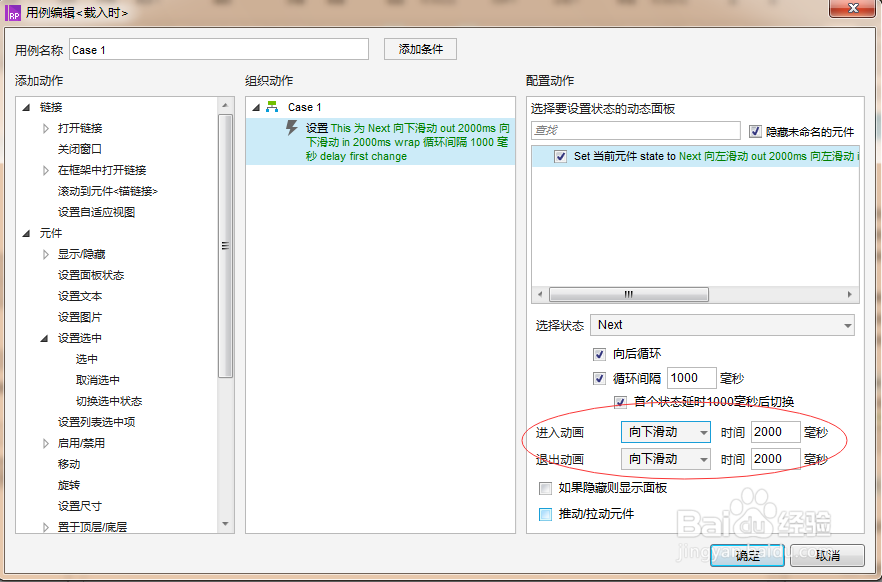This screenshot has height=582, width=882.
Task: Click 进入动画 时间 2000 field
Action: tap(775, 432)
